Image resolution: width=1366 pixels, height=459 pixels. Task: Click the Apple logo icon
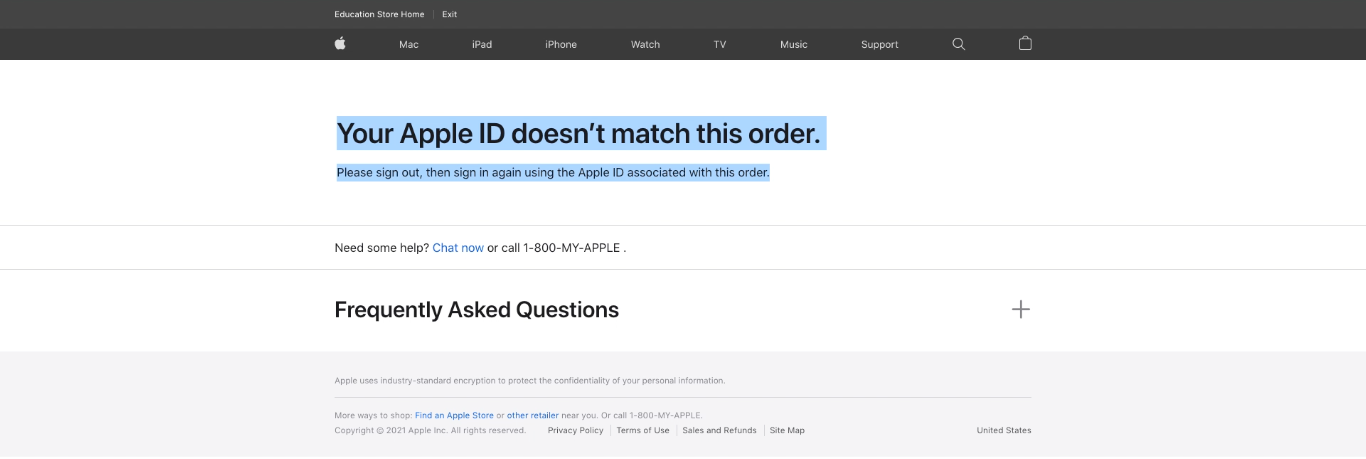click(340, 44)
